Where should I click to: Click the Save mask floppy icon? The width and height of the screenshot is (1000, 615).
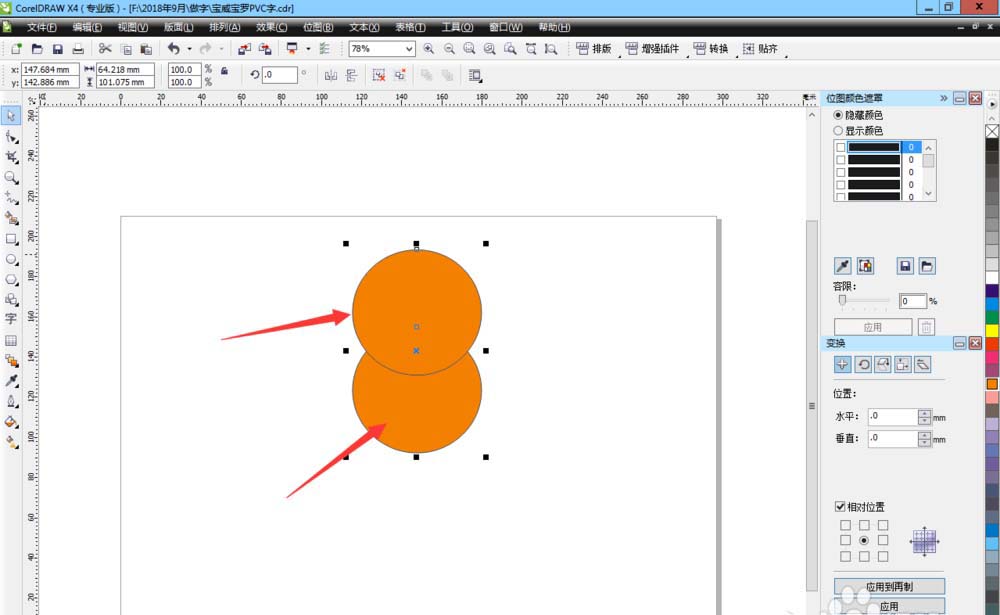coord(905,266)
